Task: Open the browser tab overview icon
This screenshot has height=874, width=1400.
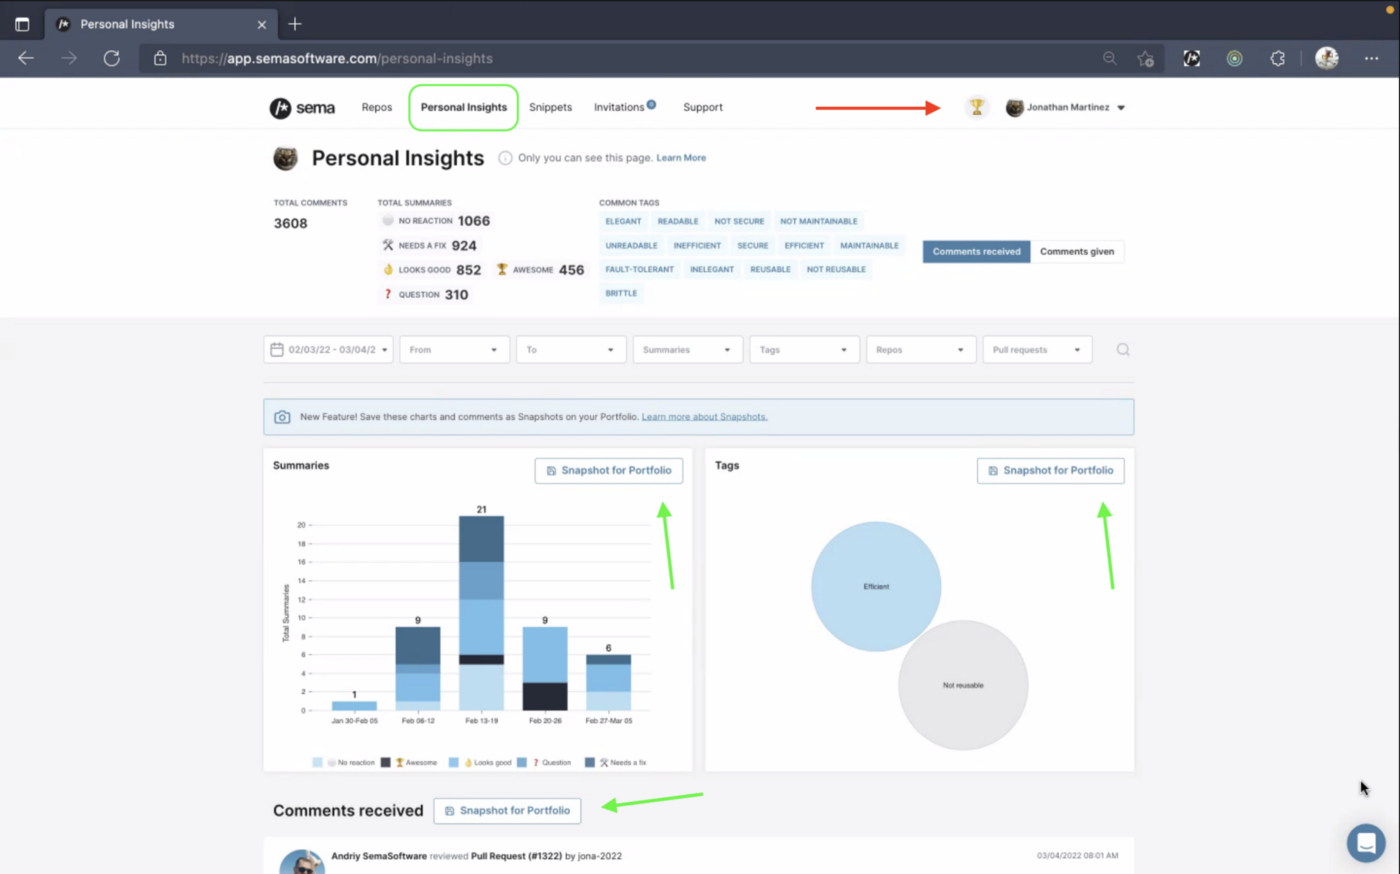Action: pyautogui.click(x=22, y=24)
